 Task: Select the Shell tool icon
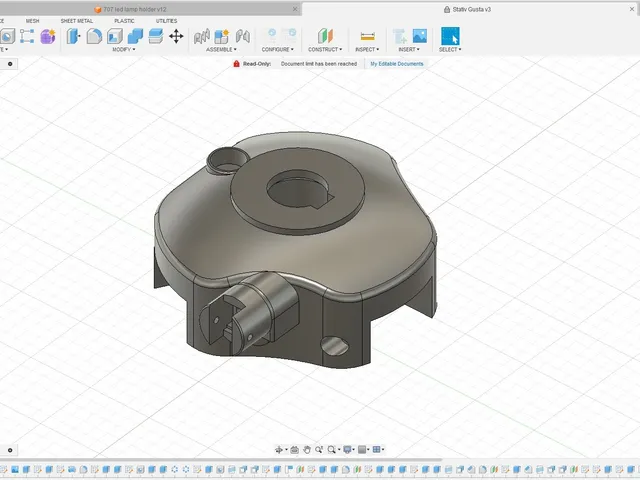[x=115, y=36]
